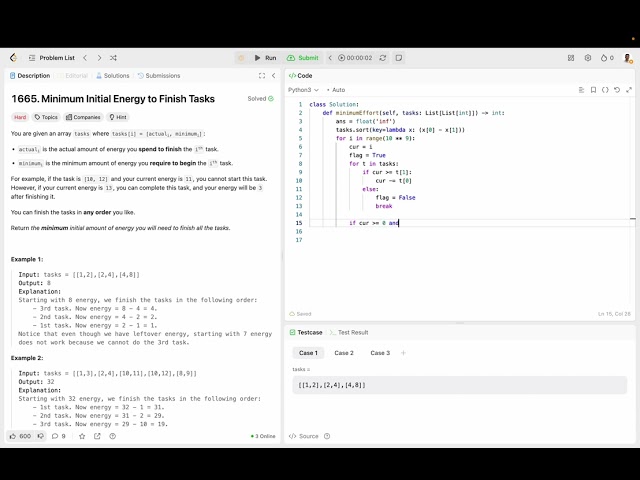Open the layout manager icon
The width and height of the screenshot is (640, 480).
[x=571, y=58]
